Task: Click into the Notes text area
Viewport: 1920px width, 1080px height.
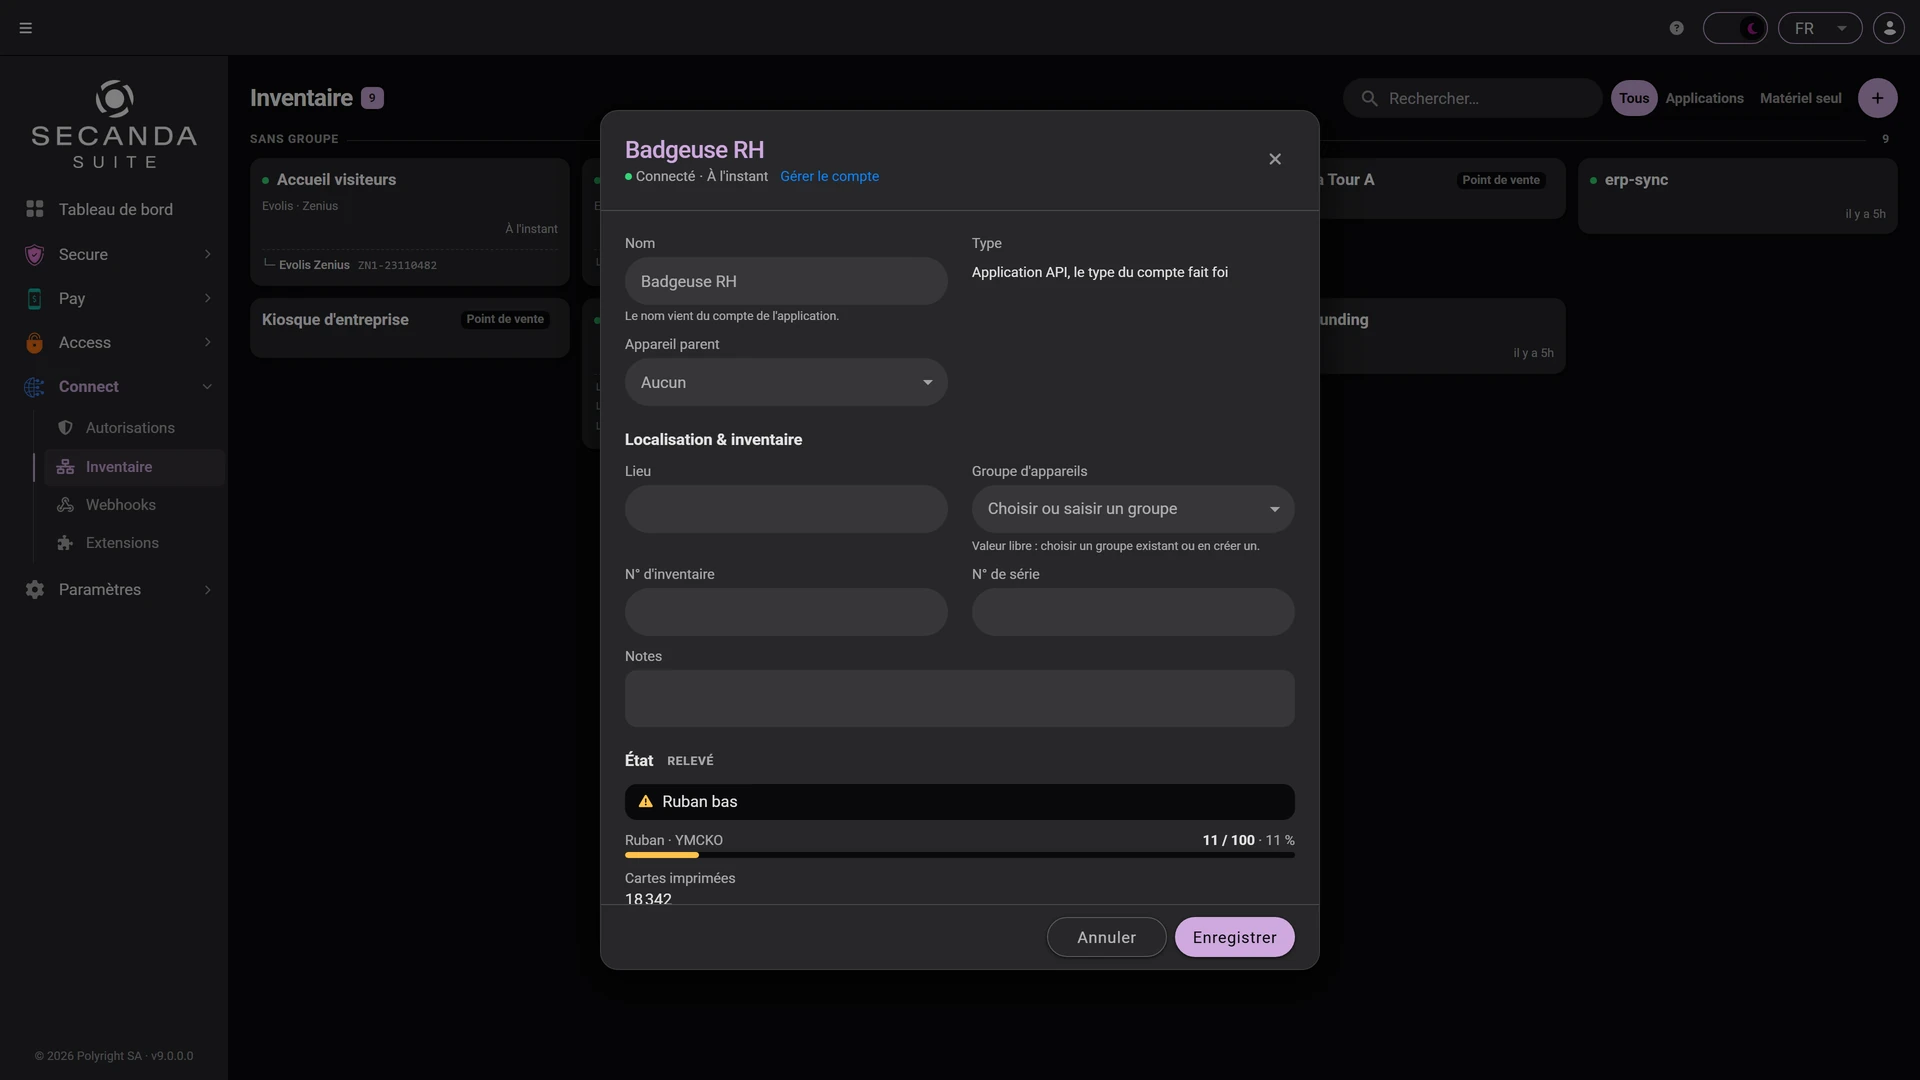Action: tap(960, 698)
